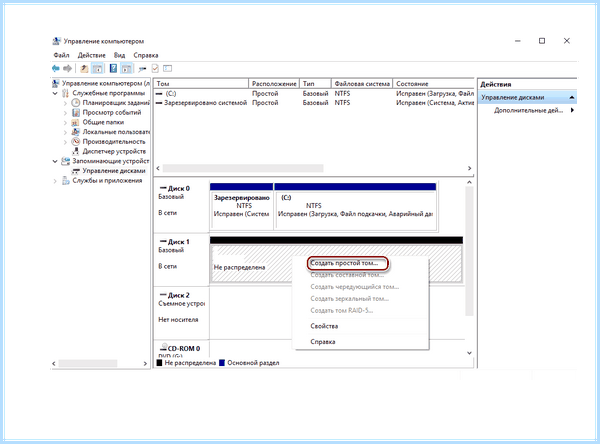Click the Диспетчер устройств icon
This screenshot has height=444, width=600.
click(76, 151)
